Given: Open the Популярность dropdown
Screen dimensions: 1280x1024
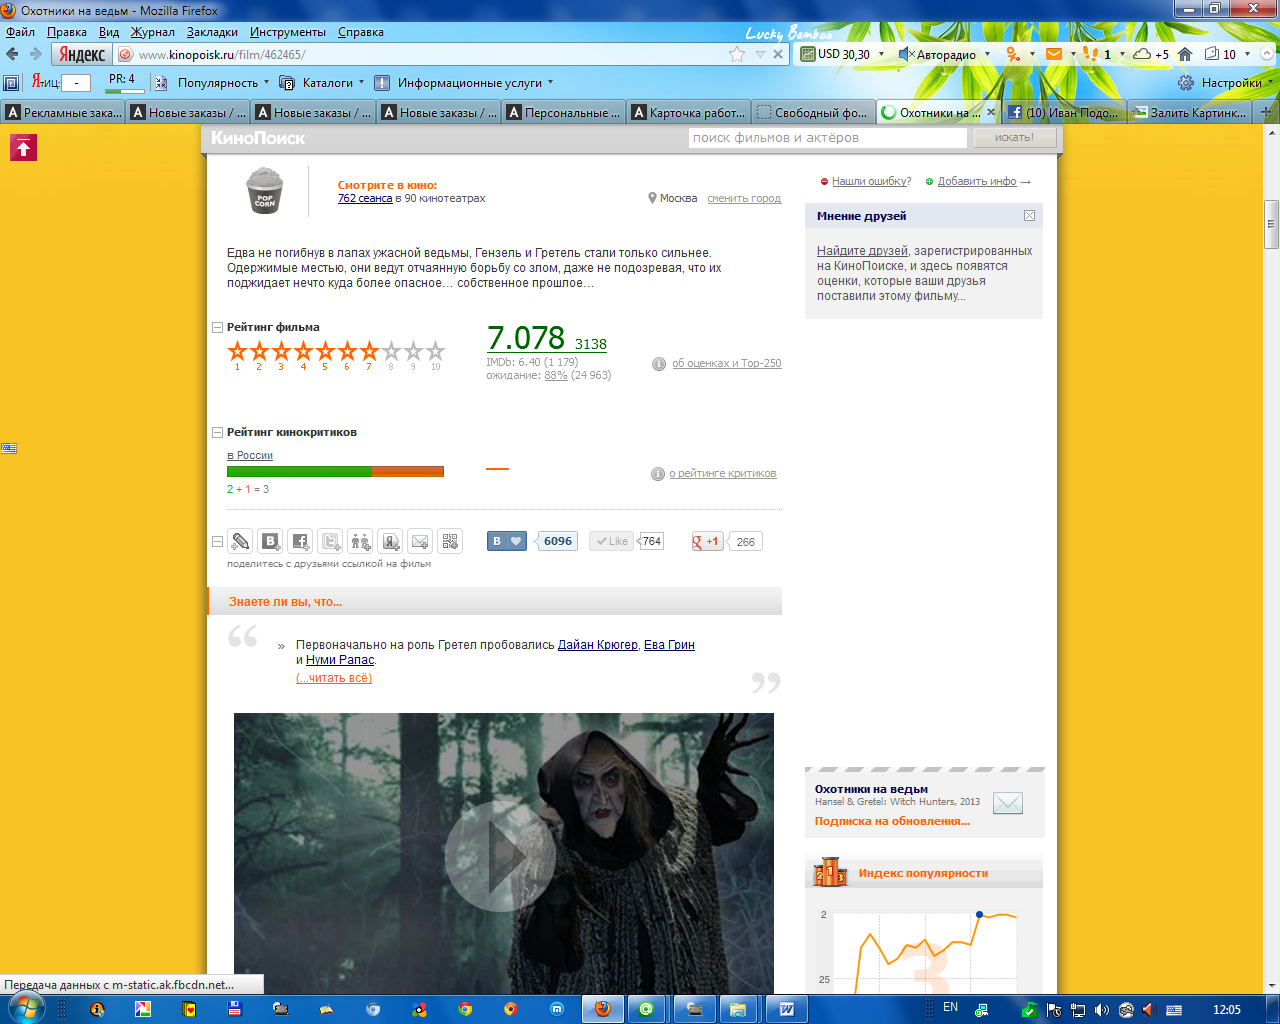Looking at the screenshot, I should 224,83.
